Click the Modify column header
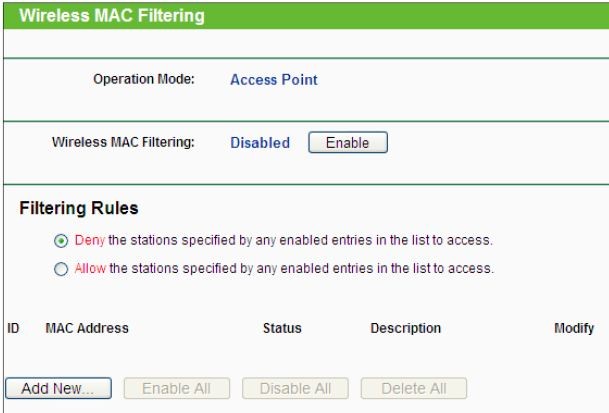This screenshot has width=609, height=413. pyautogui.click(x=574, y=328)
